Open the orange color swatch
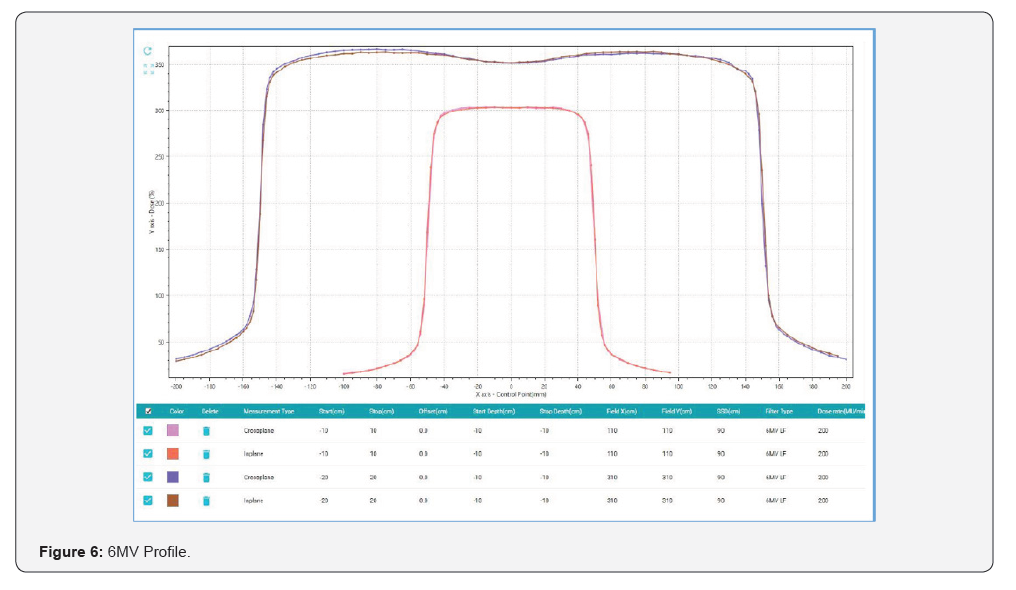Viewport: 1016px width, 590px height. pyautogui.click(x=173, y=454)
